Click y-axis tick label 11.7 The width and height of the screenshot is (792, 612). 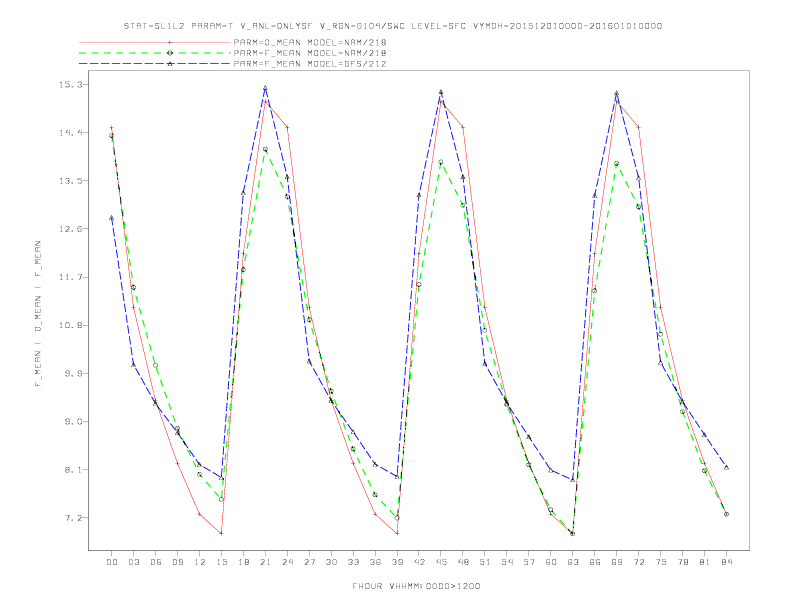tap(70, 277)
